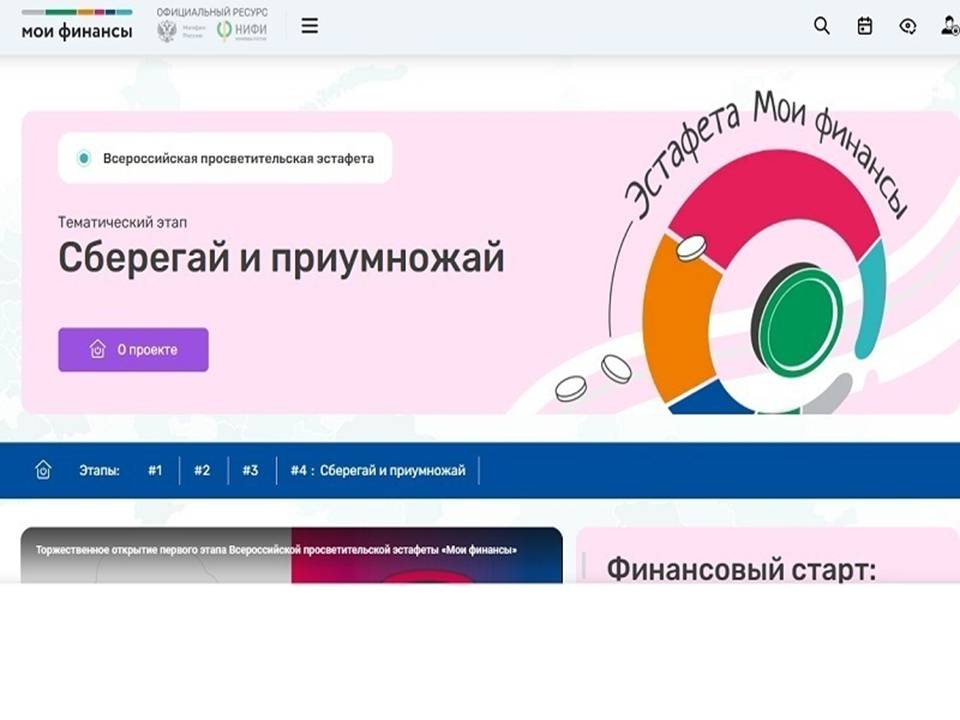Click the НИФИ logo
Image resolution: width=960 pixels, height=720 pixels.
pos(242,31)
